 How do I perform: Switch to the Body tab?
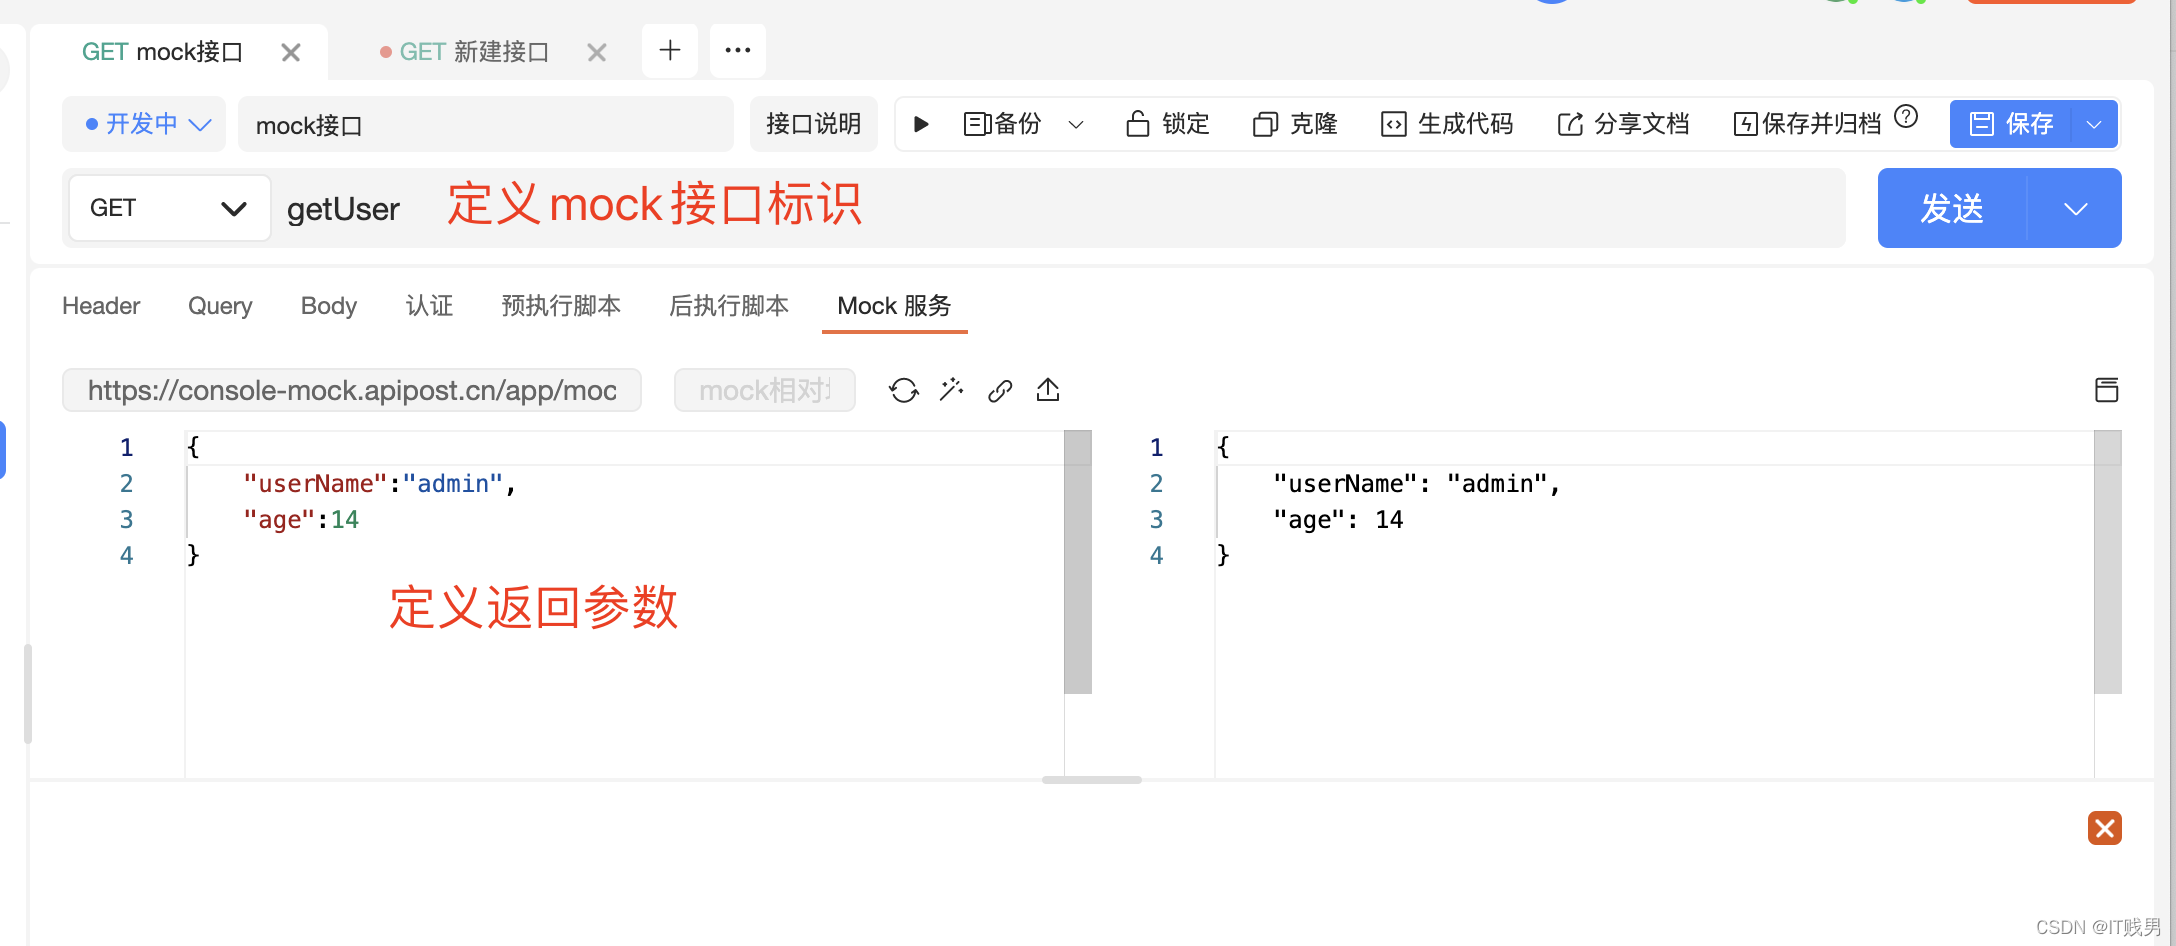(329, 306)
